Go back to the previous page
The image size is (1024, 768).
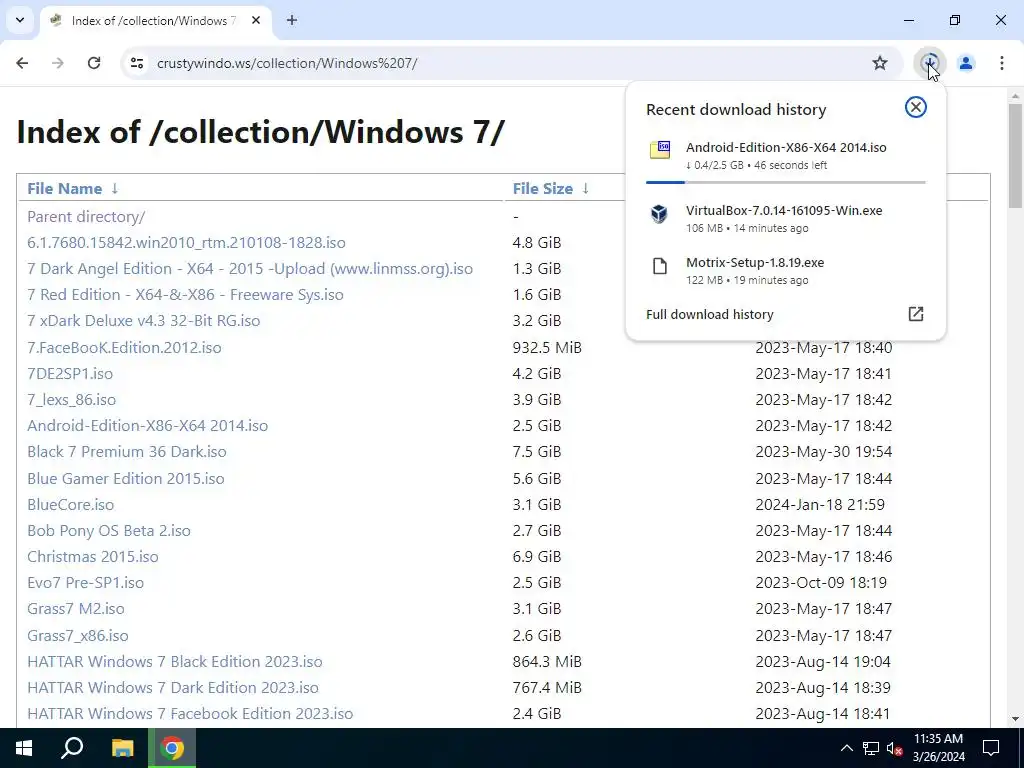click(22, 63)
